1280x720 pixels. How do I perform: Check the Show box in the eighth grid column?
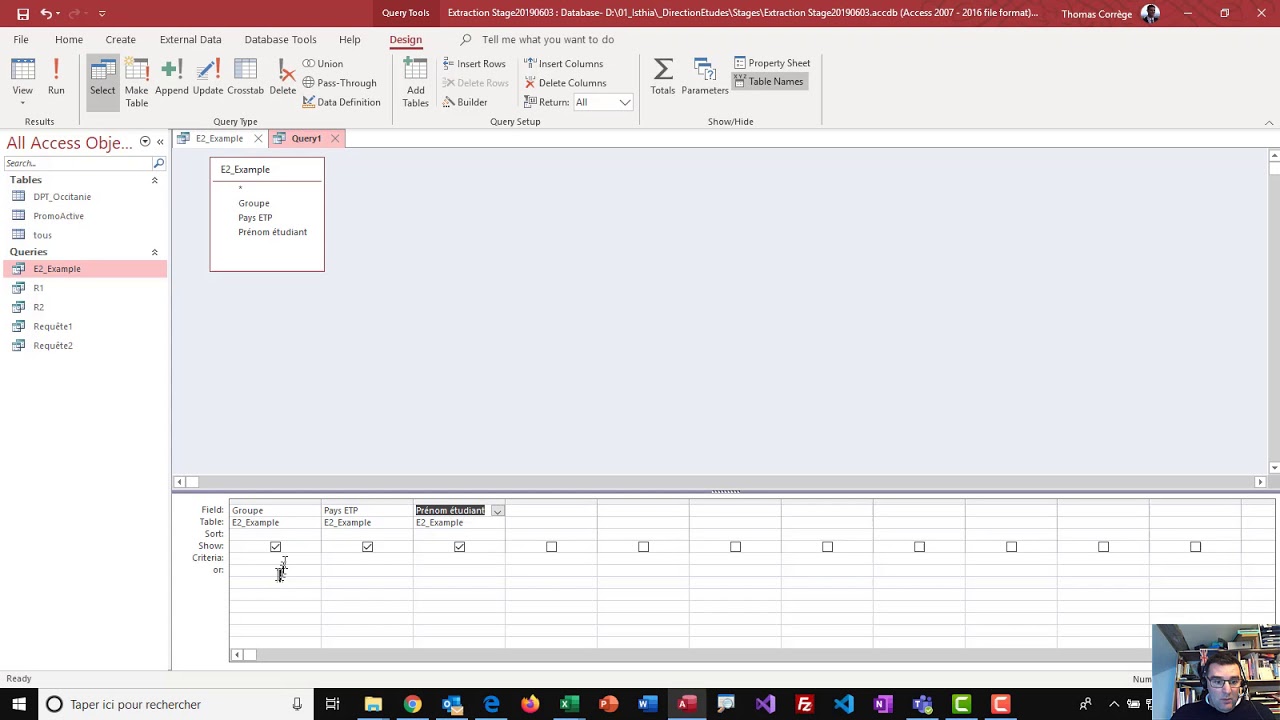(x=919, y=547)
